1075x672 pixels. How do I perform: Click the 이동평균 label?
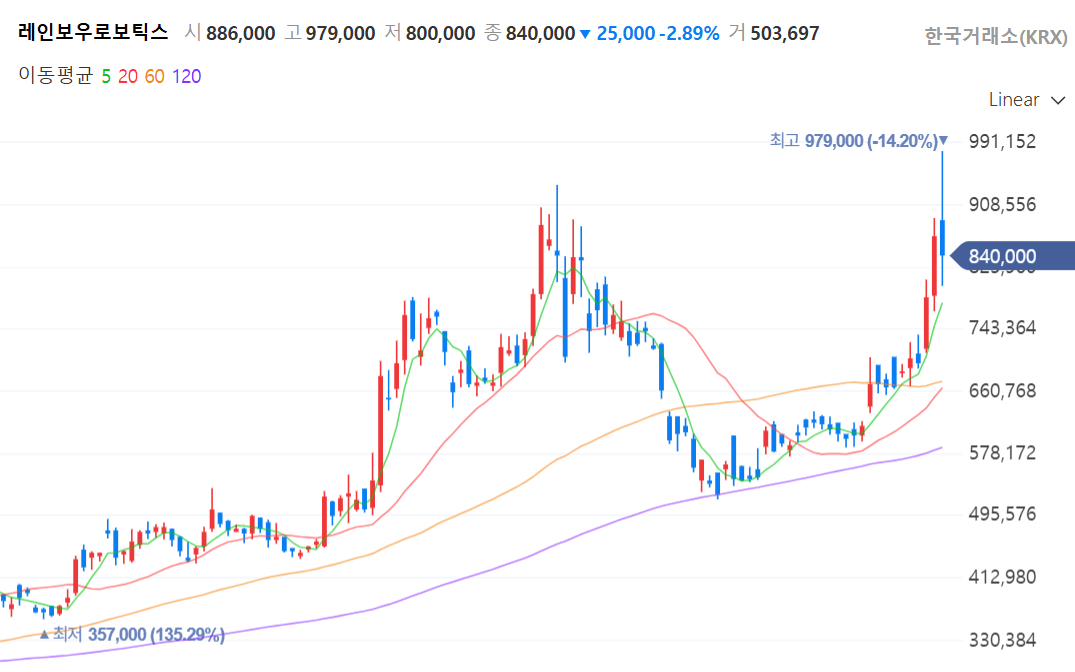(55, 75)
